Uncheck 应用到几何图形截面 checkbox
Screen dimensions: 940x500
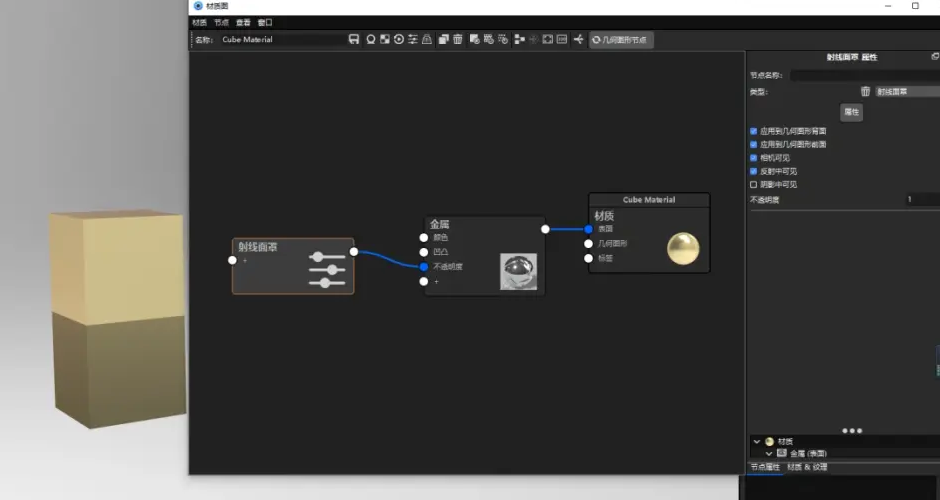click(754, 144)
